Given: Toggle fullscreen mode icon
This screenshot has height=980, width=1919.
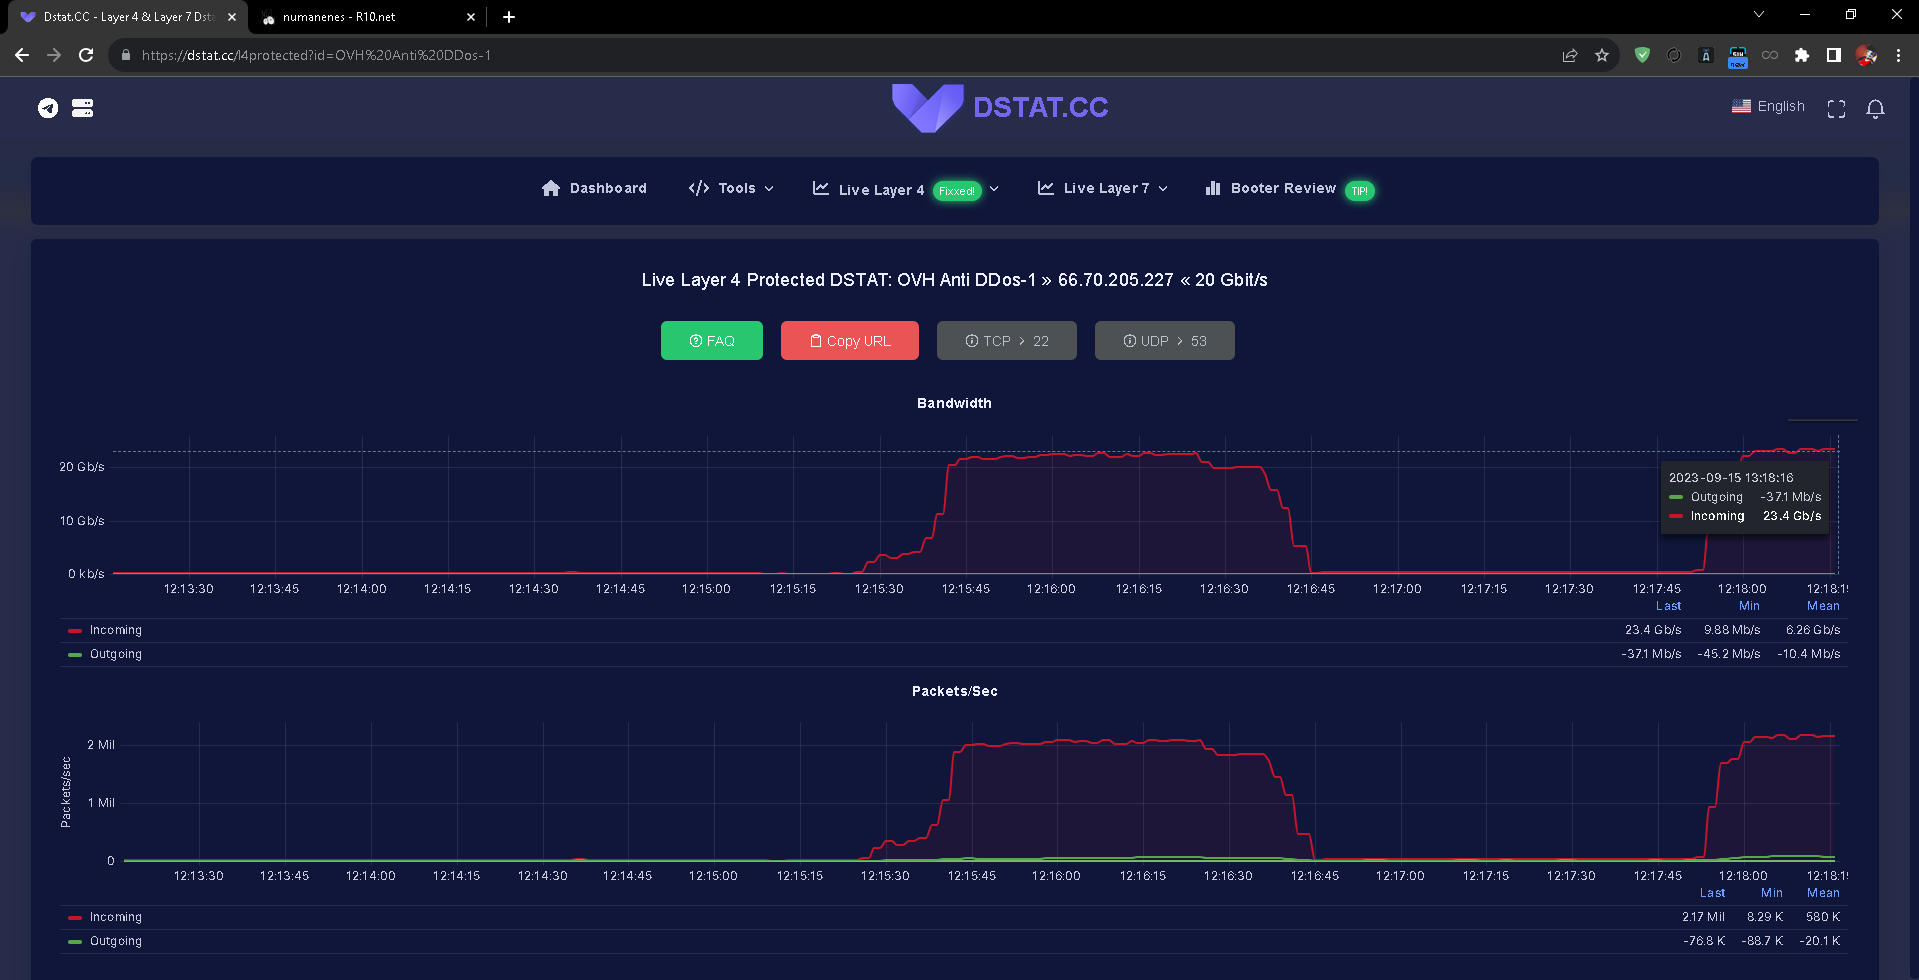Looking at the screenshot, I should click(x=1836, y=108).
